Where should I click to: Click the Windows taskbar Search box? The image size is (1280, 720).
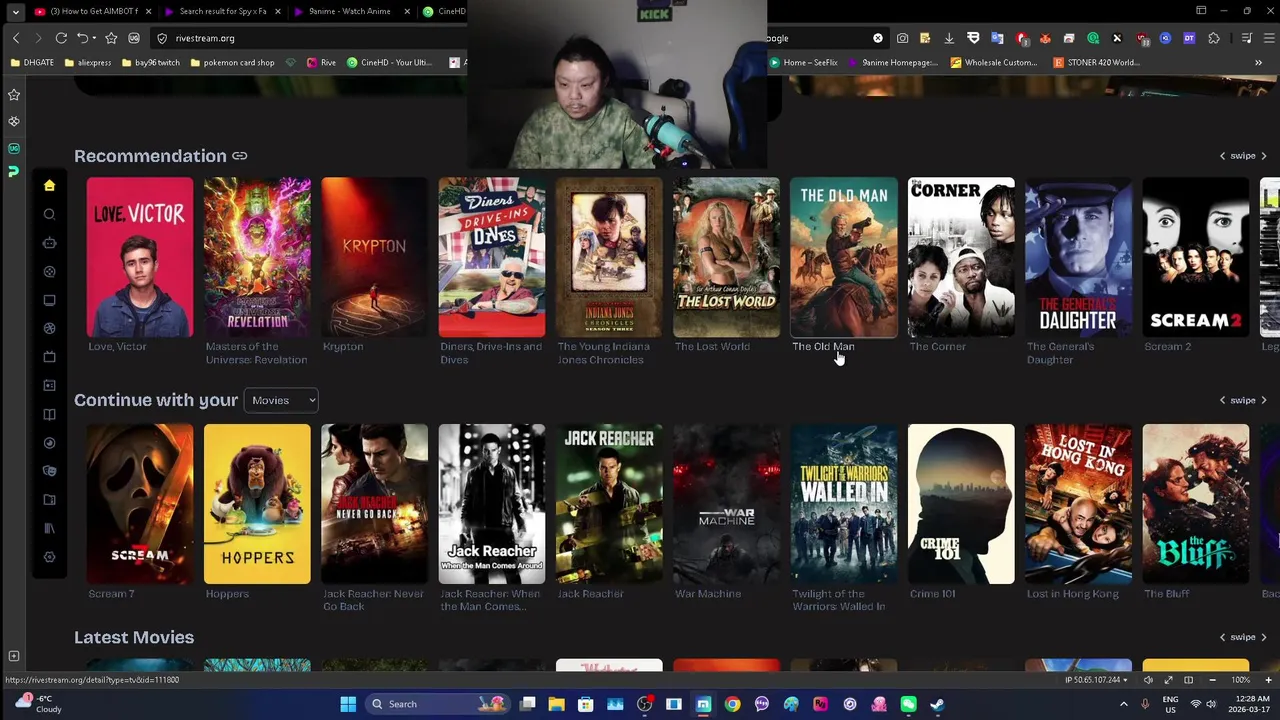point(436,704)
